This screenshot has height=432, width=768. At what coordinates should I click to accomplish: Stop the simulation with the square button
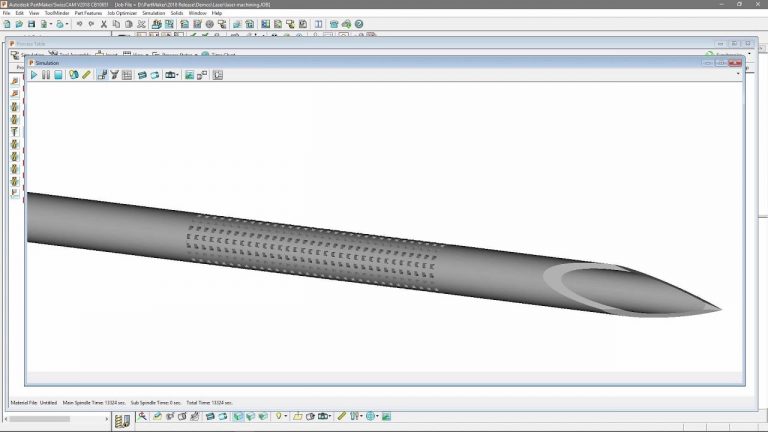click(58, 75)
